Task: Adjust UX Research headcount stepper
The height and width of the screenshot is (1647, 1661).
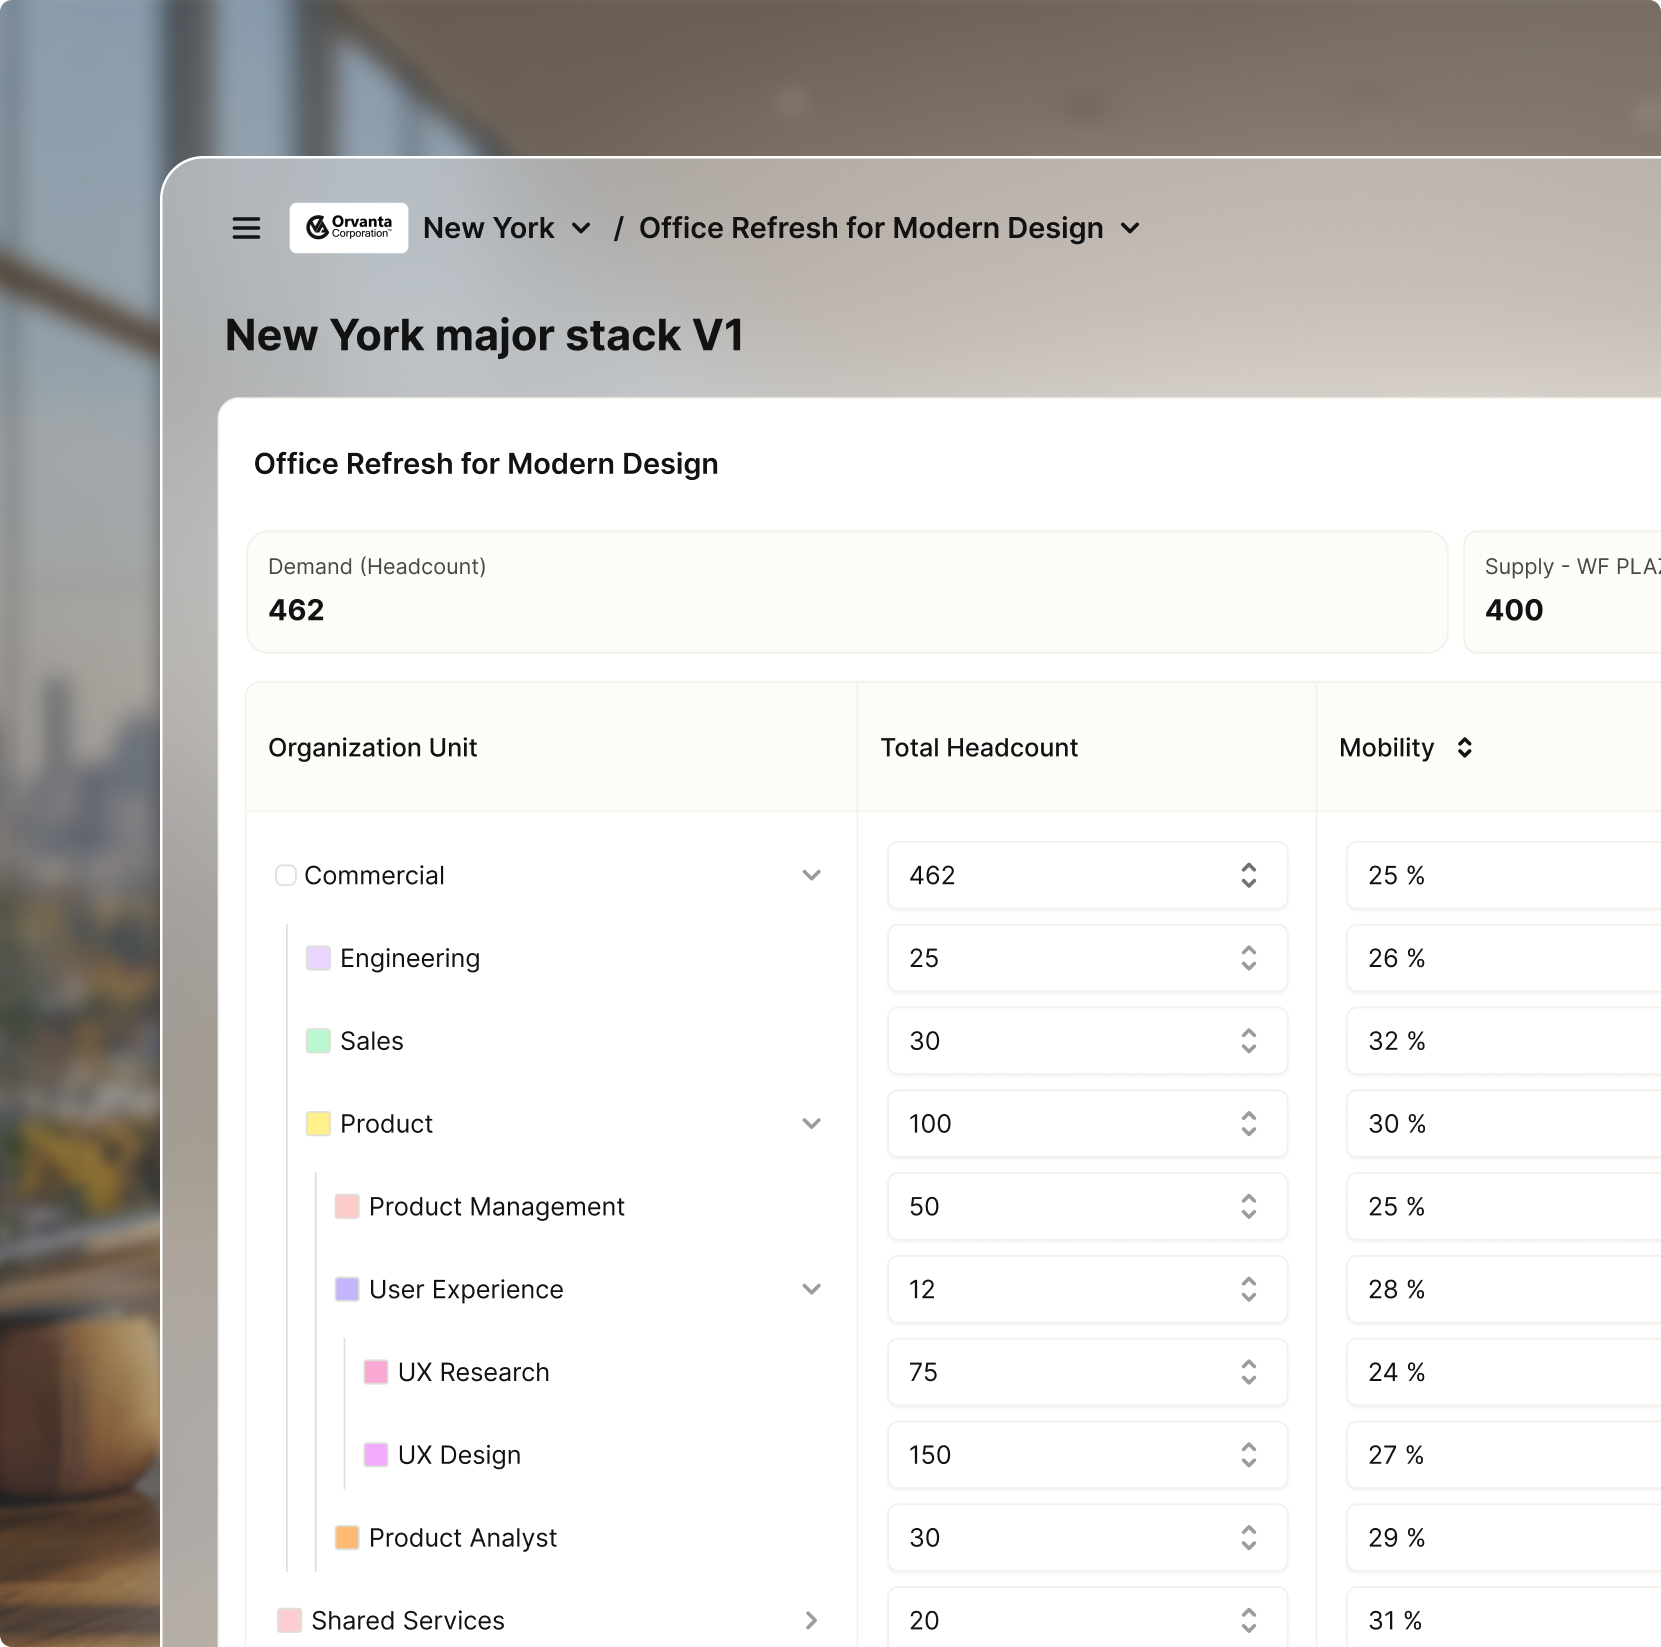Action: [1249, 1372]
